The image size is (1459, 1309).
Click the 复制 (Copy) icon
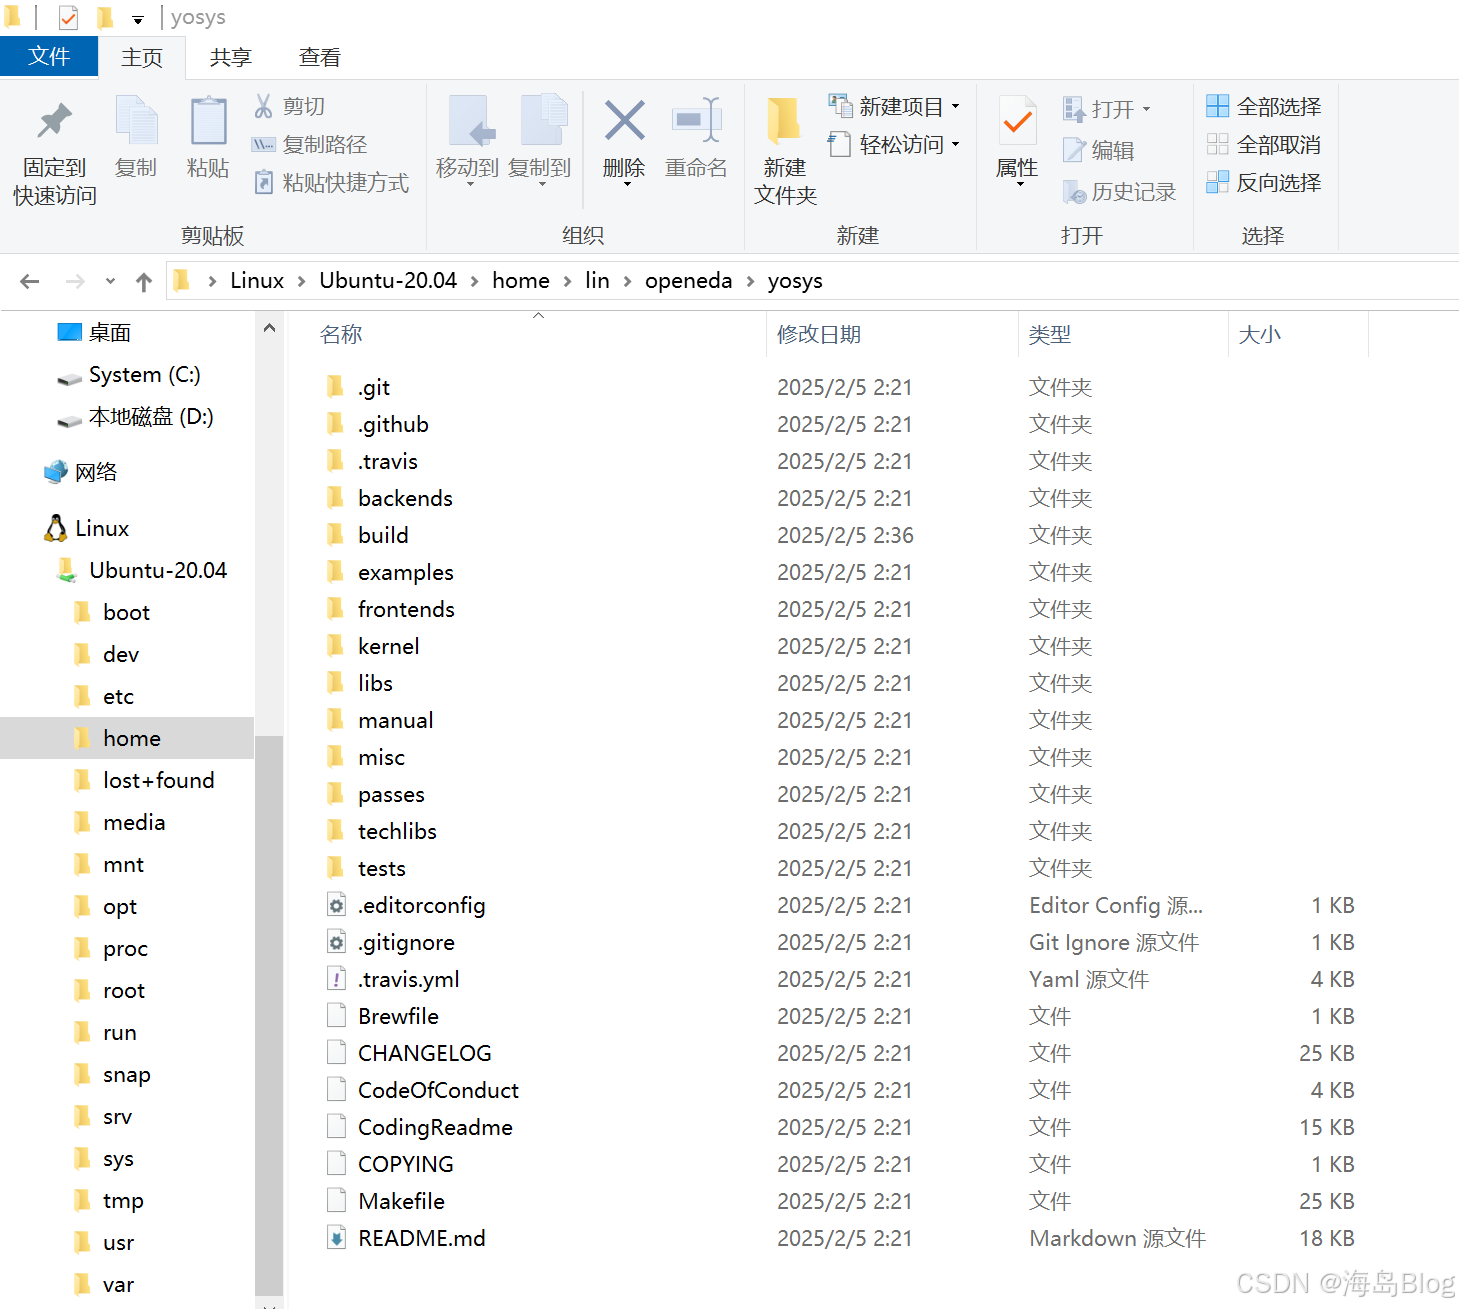click(x=136, y=138)
